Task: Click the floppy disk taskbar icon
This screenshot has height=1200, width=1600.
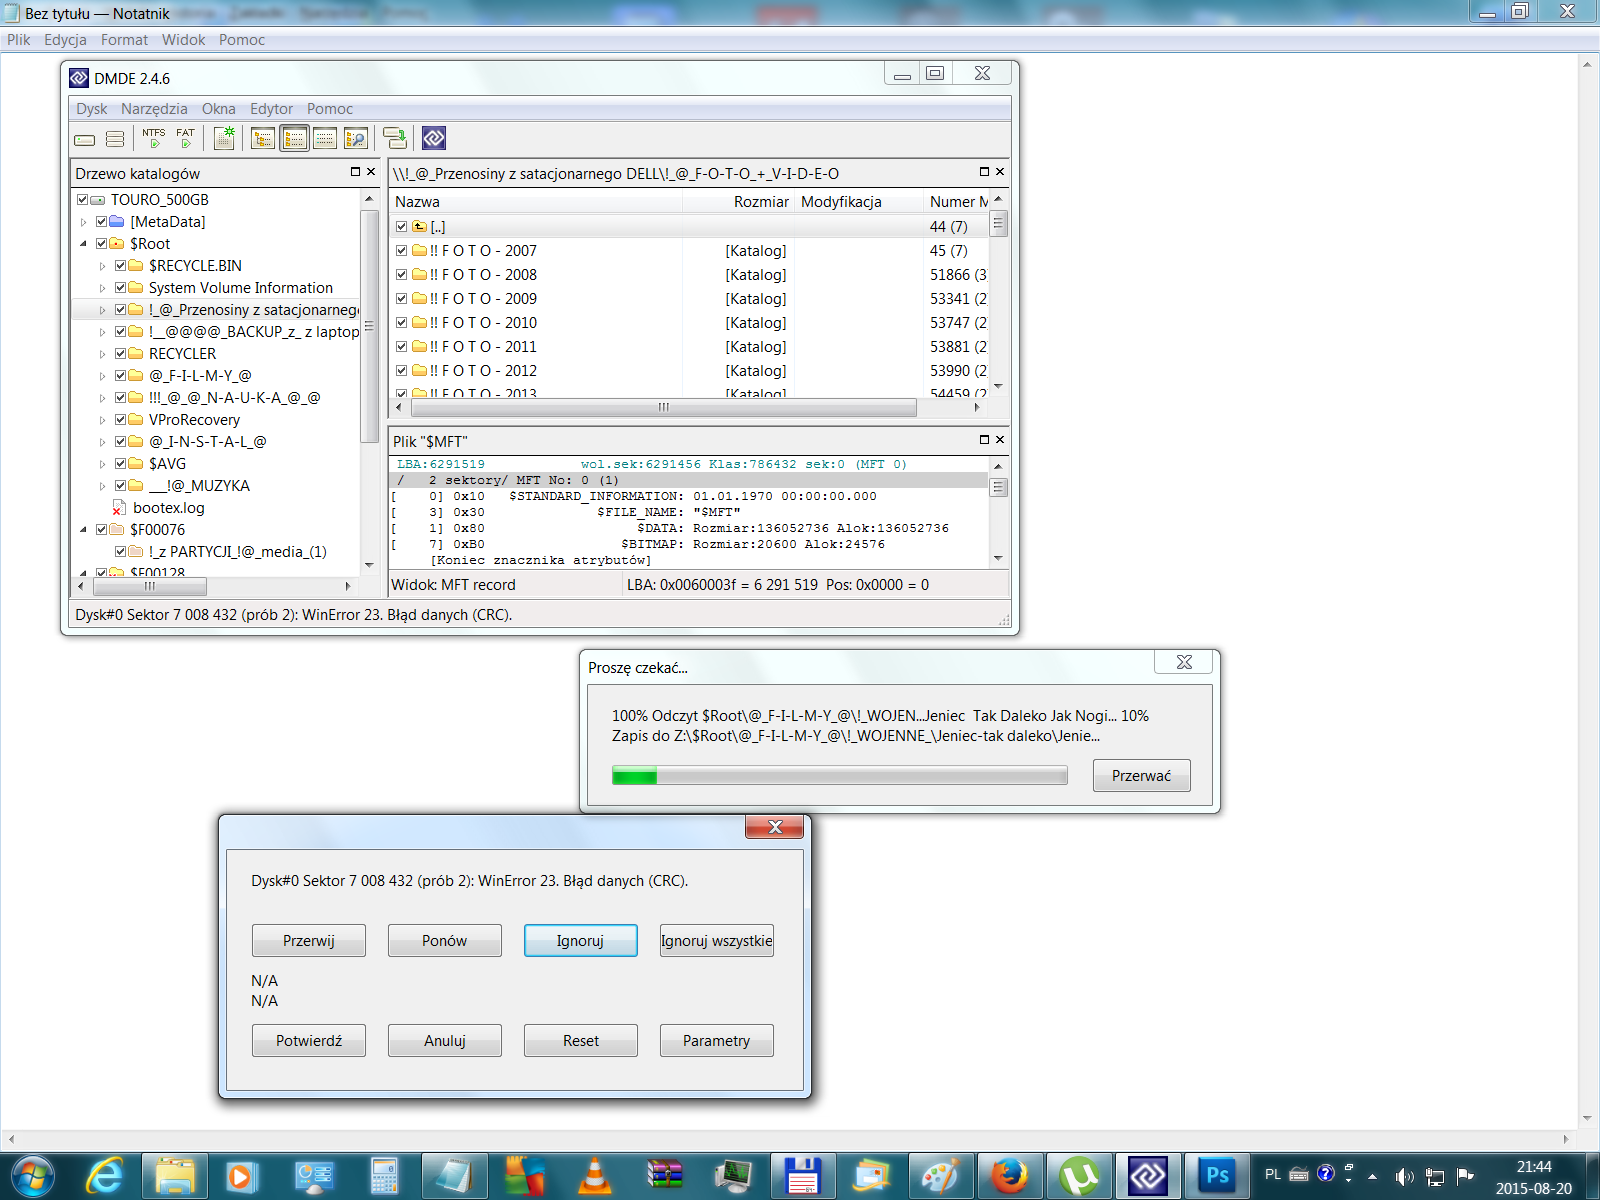Action: pos(802,1176)
